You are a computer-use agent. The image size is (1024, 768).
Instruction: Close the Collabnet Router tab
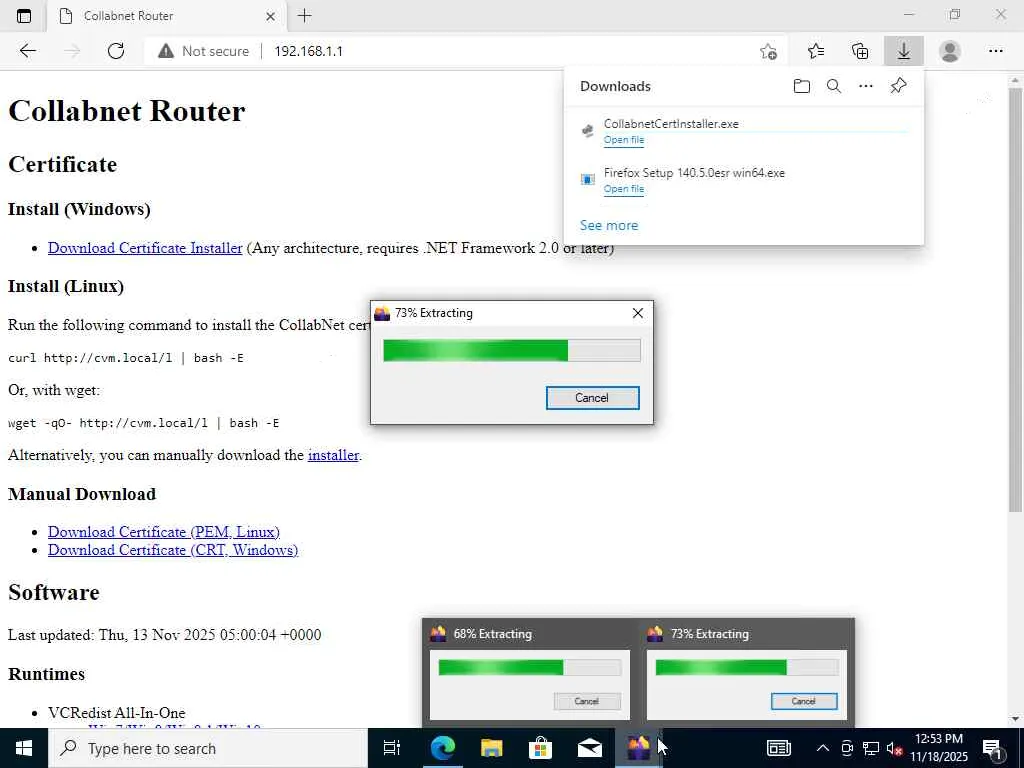point(270,16)
